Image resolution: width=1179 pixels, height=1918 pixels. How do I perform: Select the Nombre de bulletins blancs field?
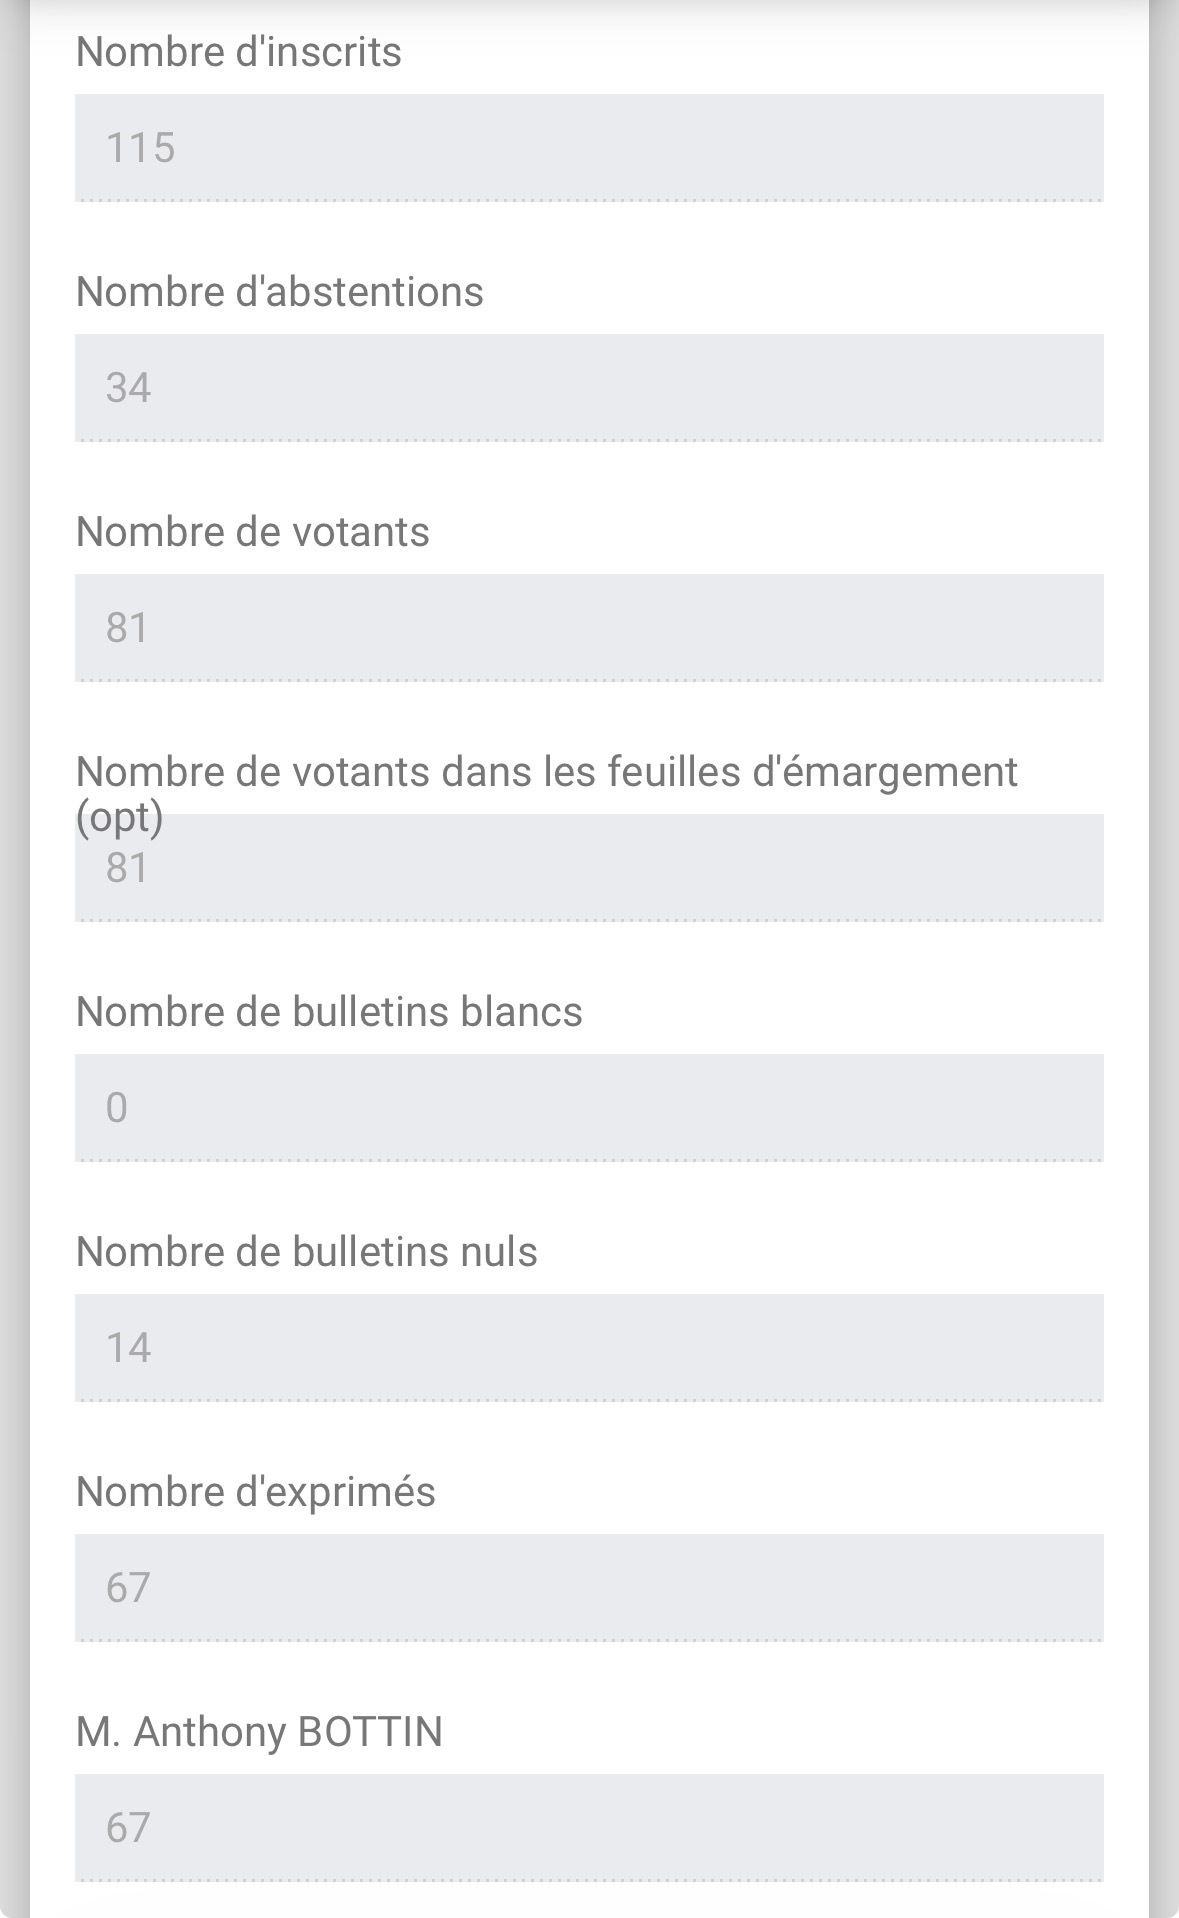tap(589, 1108)
